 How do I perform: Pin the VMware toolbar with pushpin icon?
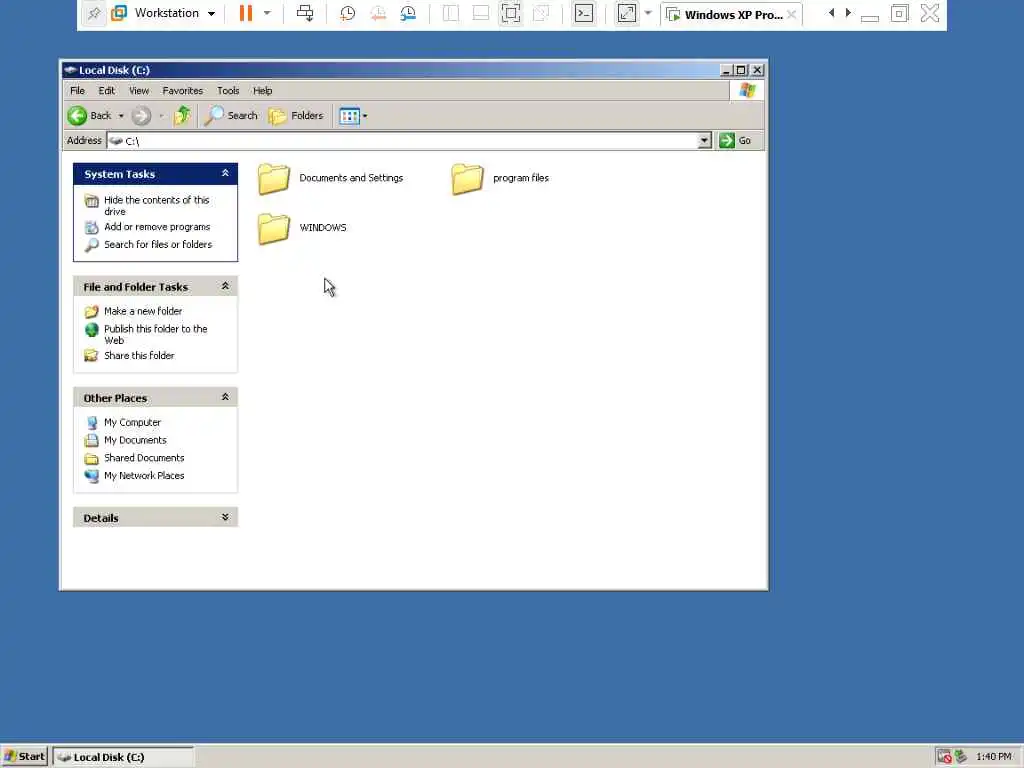(x=94, y=13)
